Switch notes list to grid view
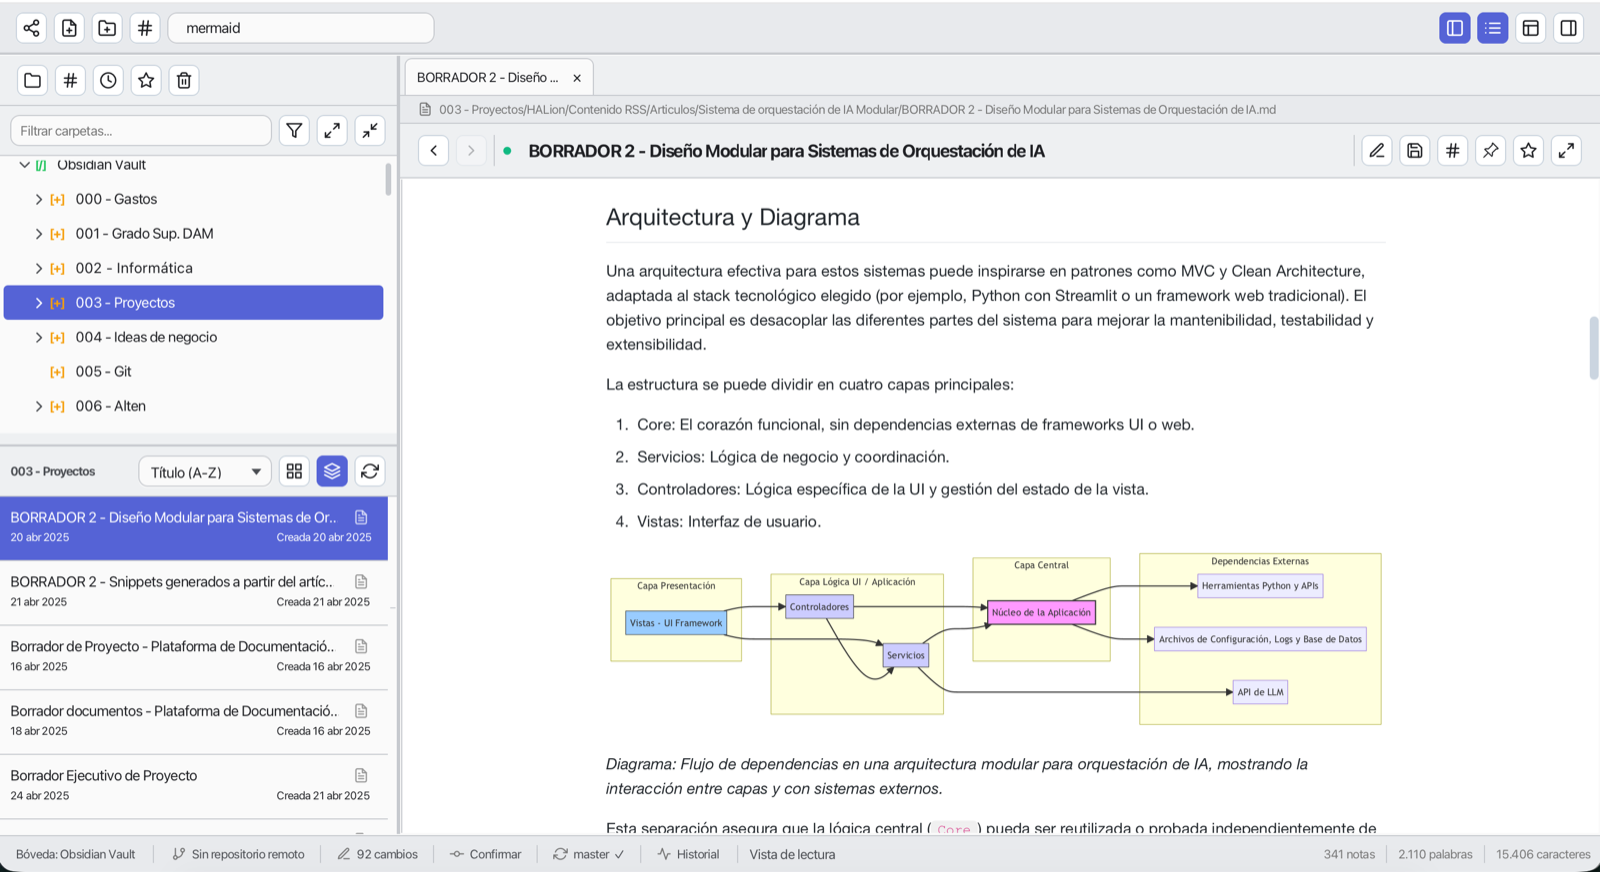This screenshot has width=1600, height=872. 294,472
